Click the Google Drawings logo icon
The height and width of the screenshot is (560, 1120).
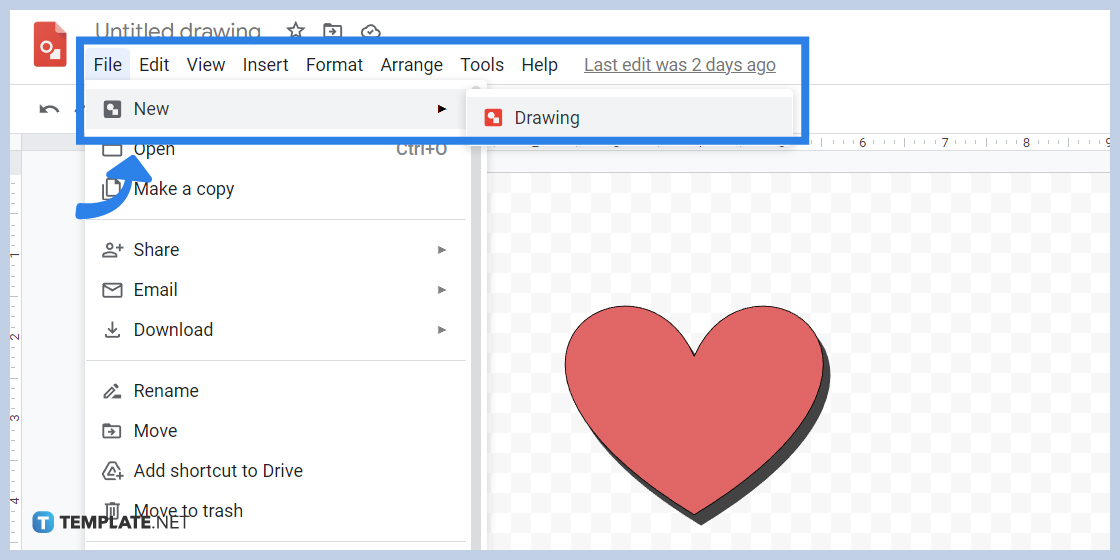click(50, 44)
